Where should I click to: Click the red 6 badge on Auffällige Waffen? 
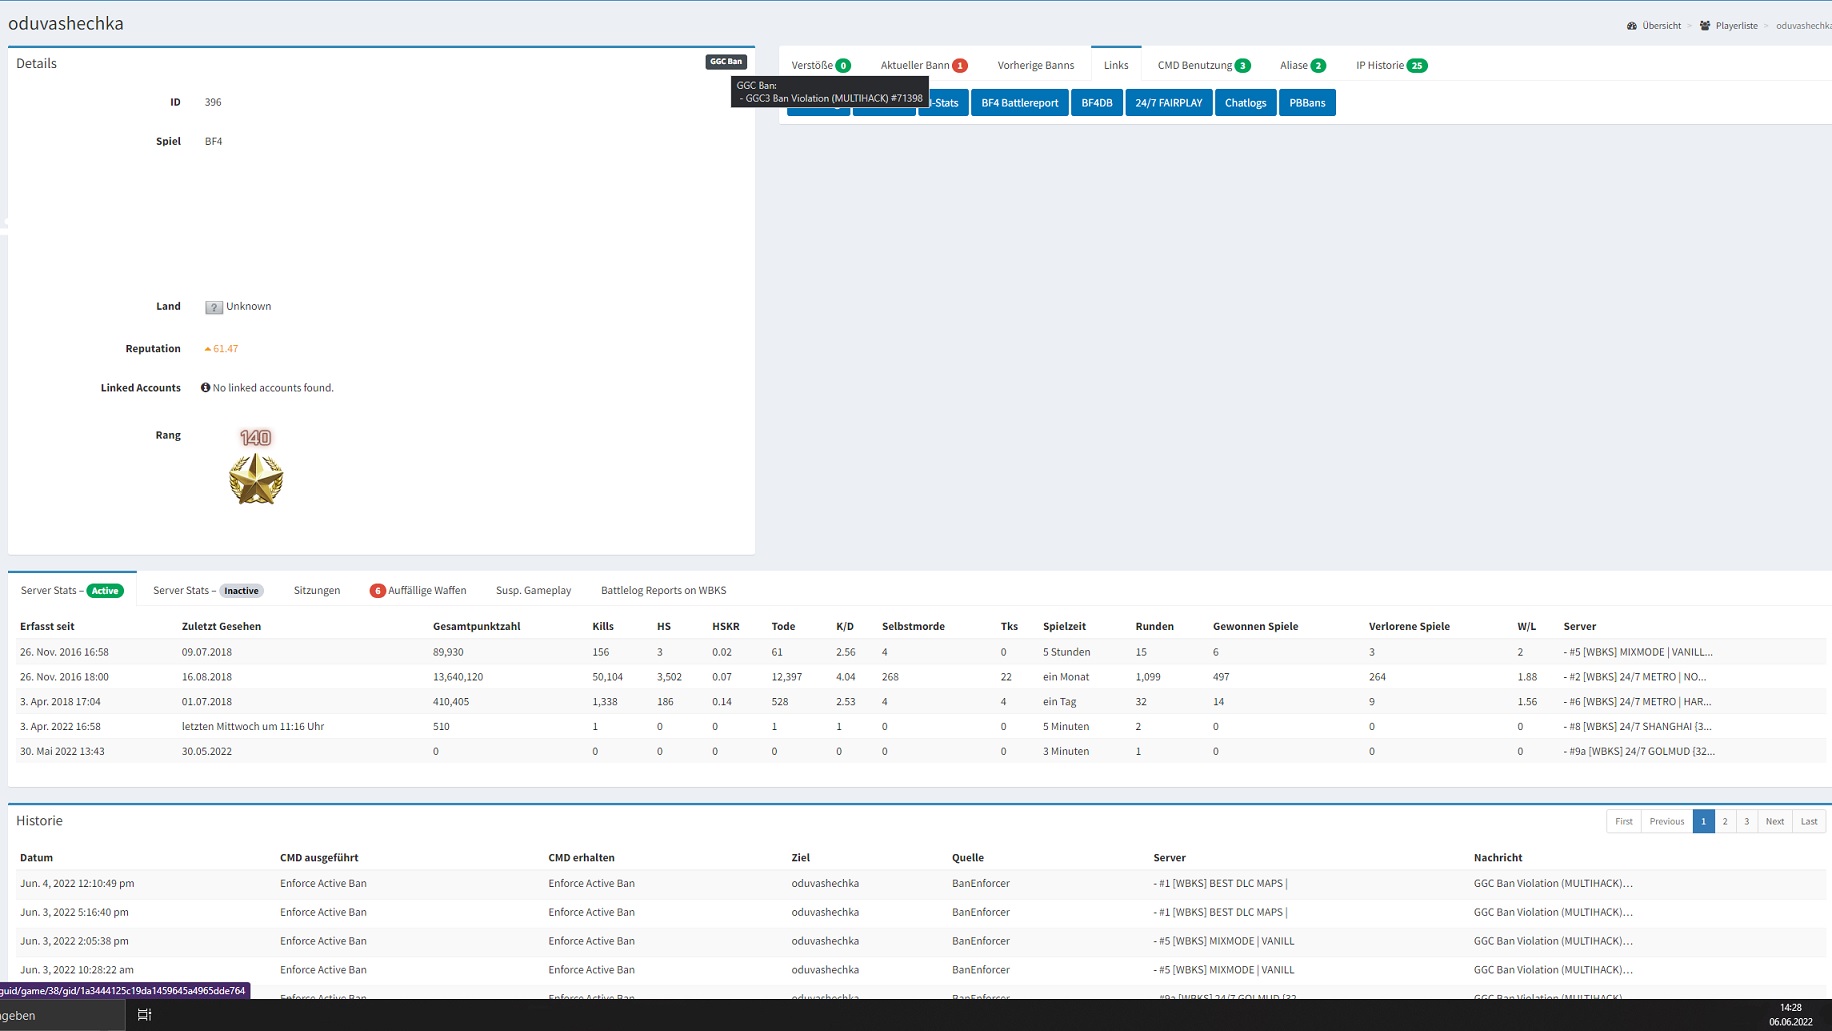377,591
